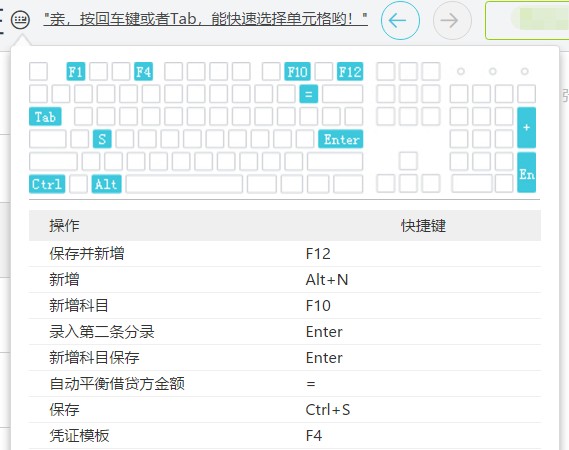Click the highlighted equals key
This screenshot has height=450, width=569.
click(x=309, y=94)
